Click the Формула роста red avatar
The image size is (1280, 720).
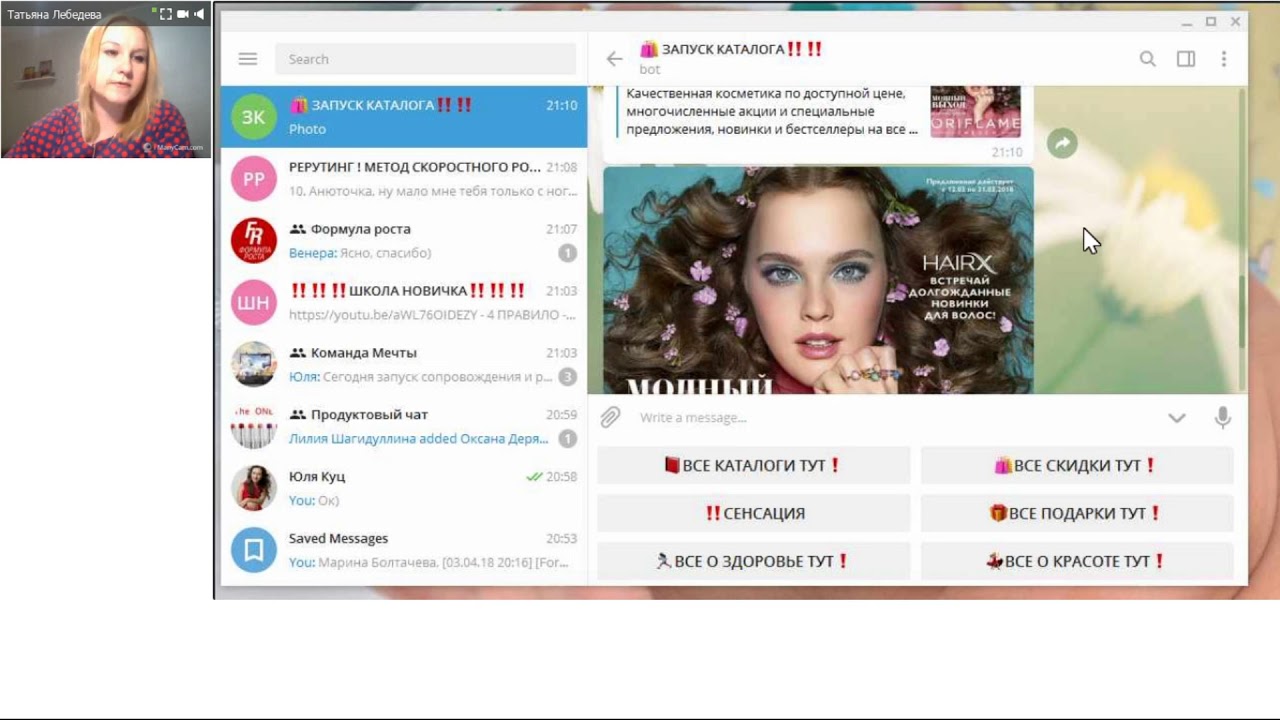tap(254, 241)
